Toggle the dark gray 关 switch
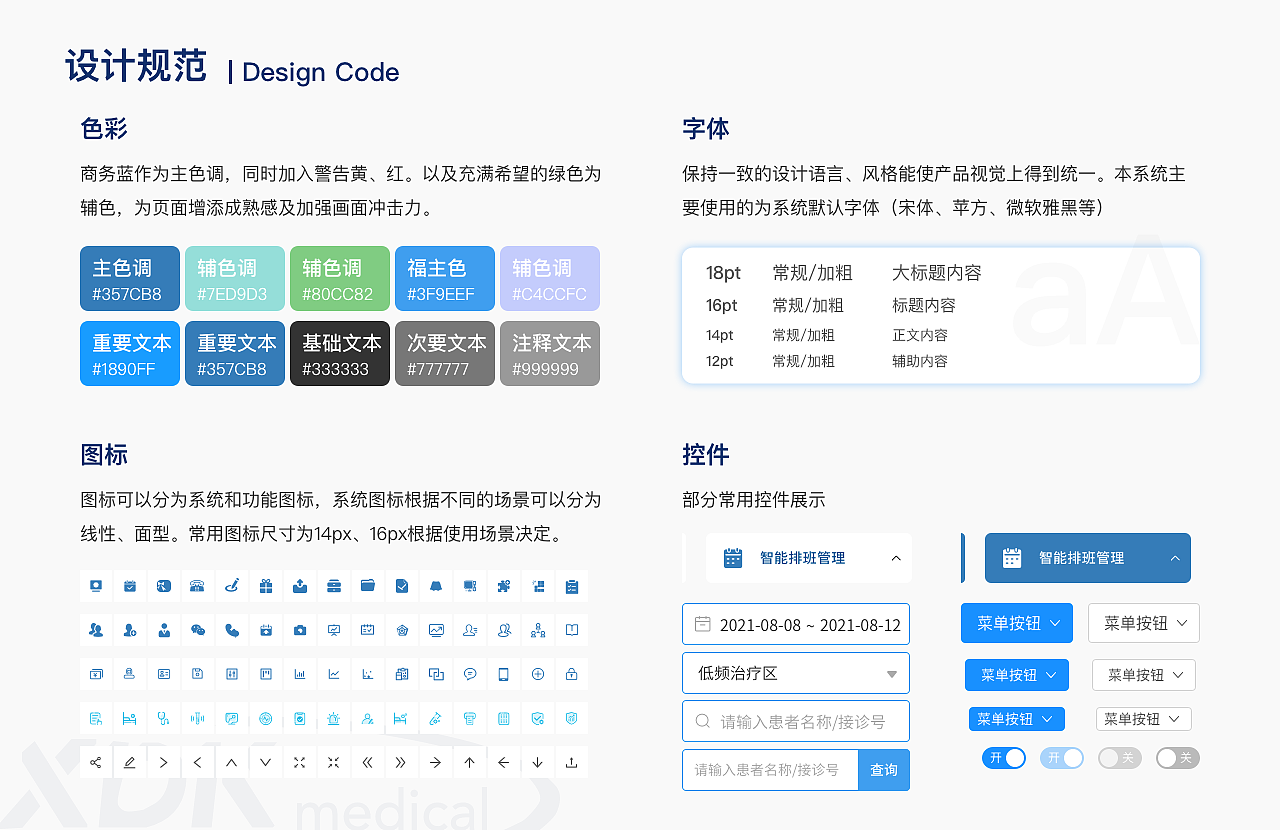The height and width of the screenshot is (830, 1280). (x=1177, y=758)
